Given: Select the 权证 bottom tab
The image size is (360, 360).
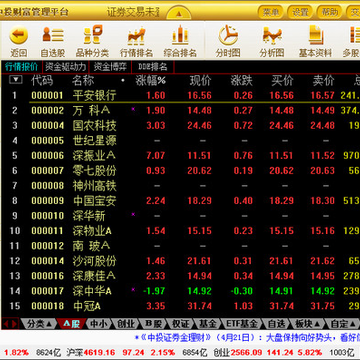Looking at the screenshot, I should click(x=181, y=324).
